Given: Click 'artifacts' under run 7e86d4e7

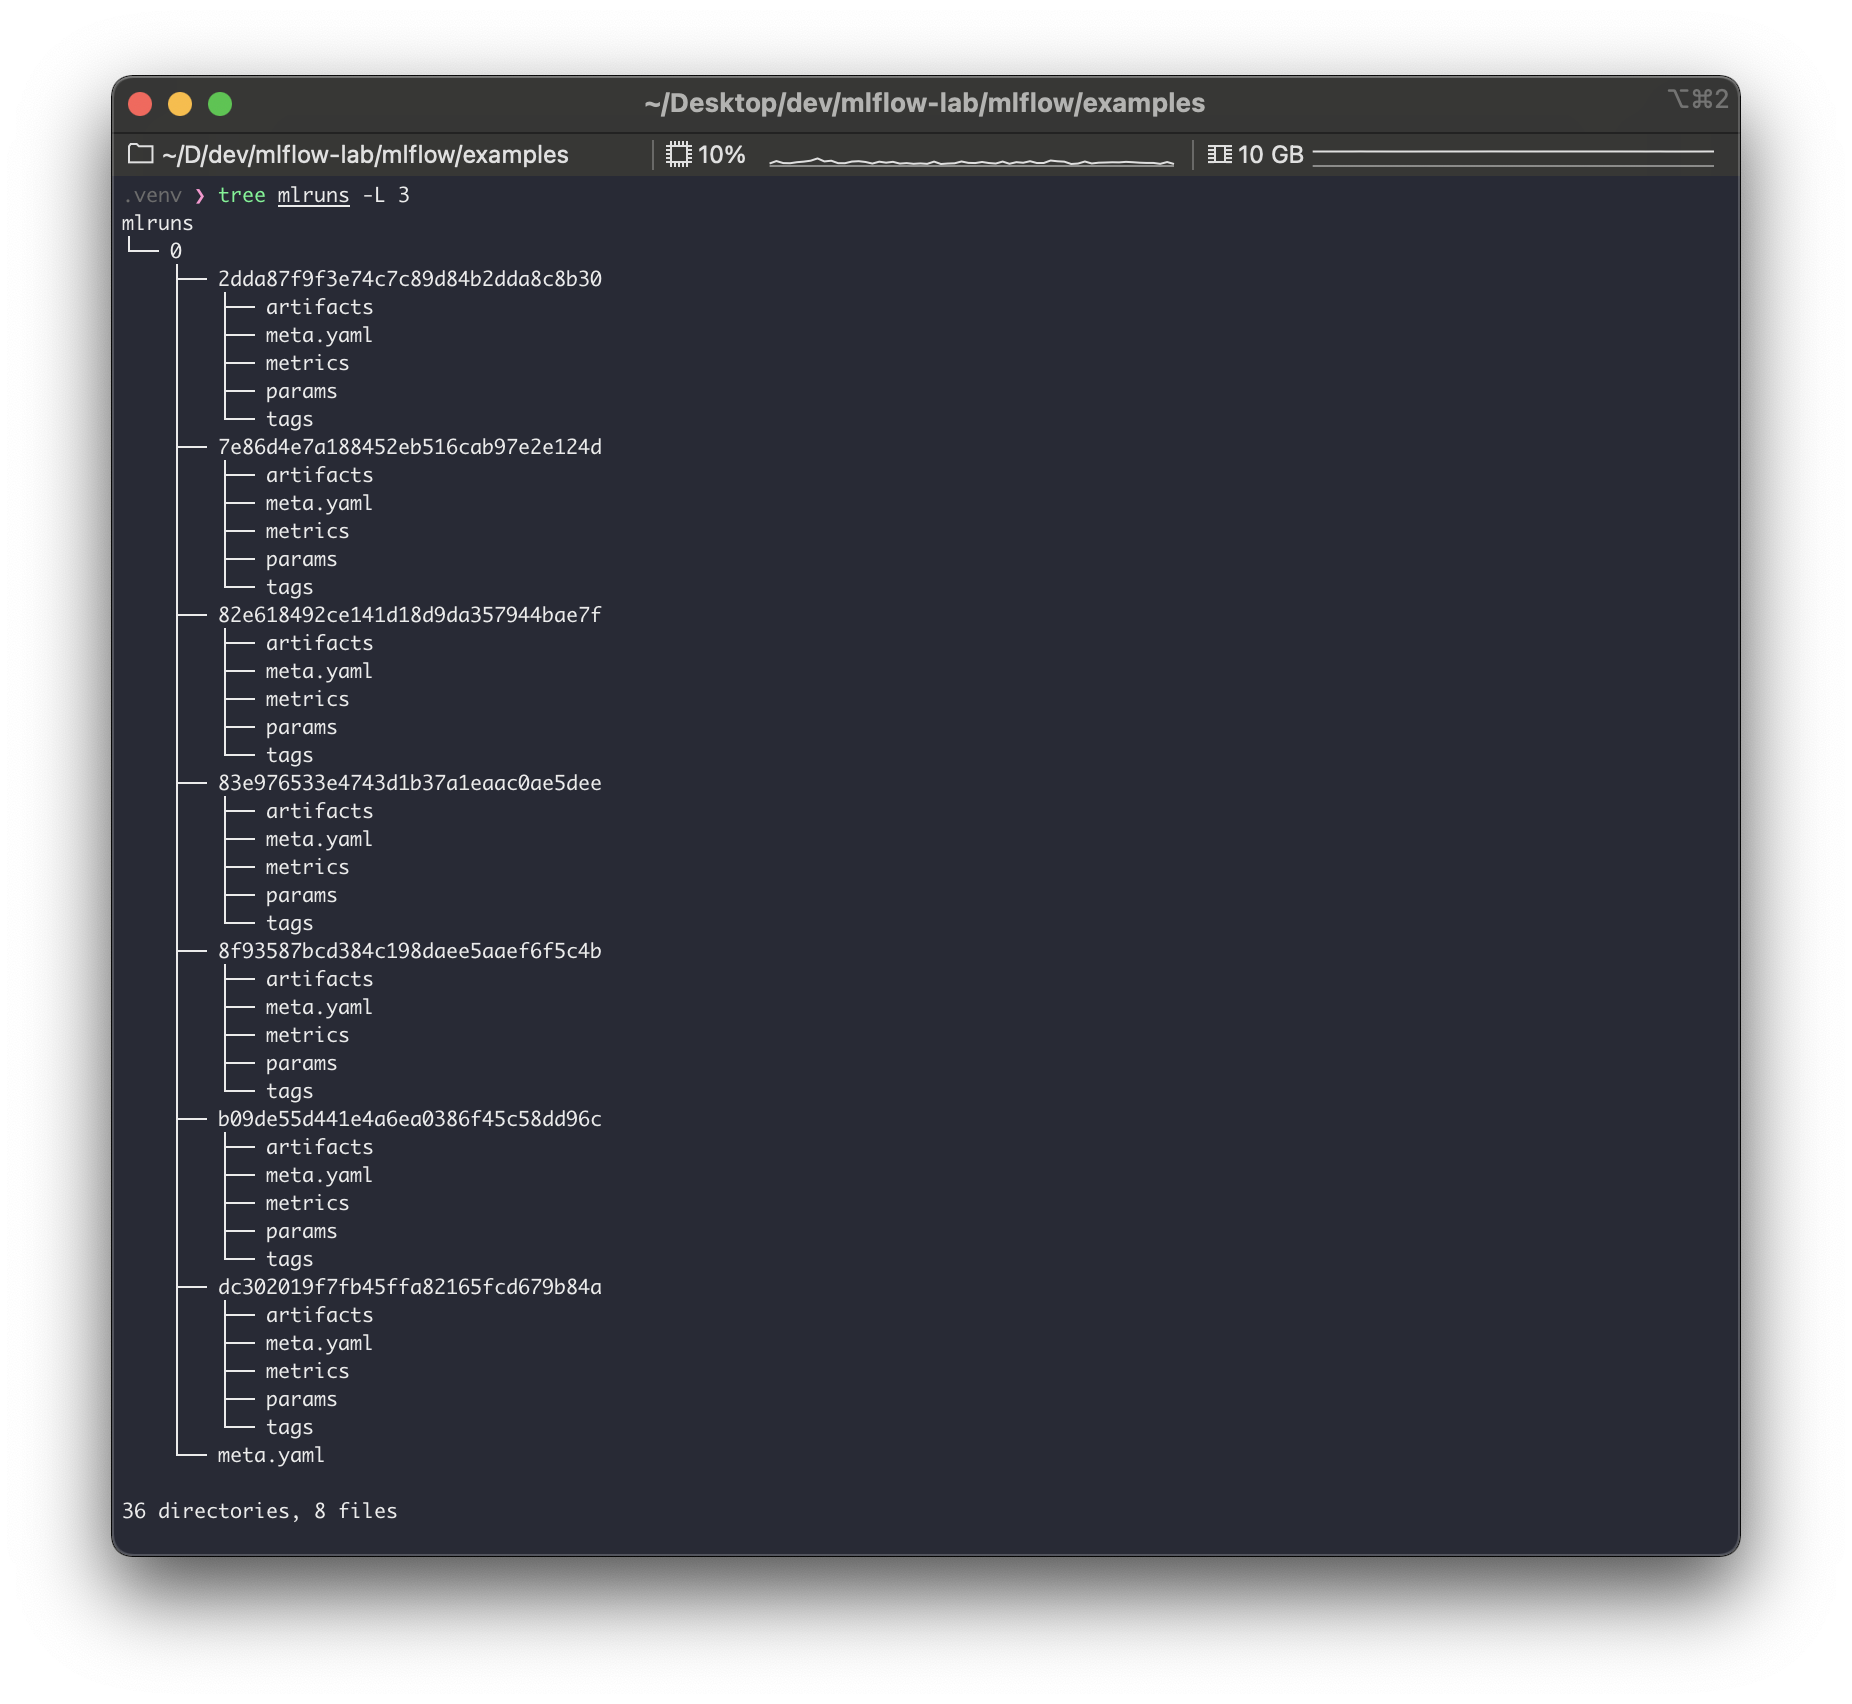Looking at the screenshot, I should point(319,475).
